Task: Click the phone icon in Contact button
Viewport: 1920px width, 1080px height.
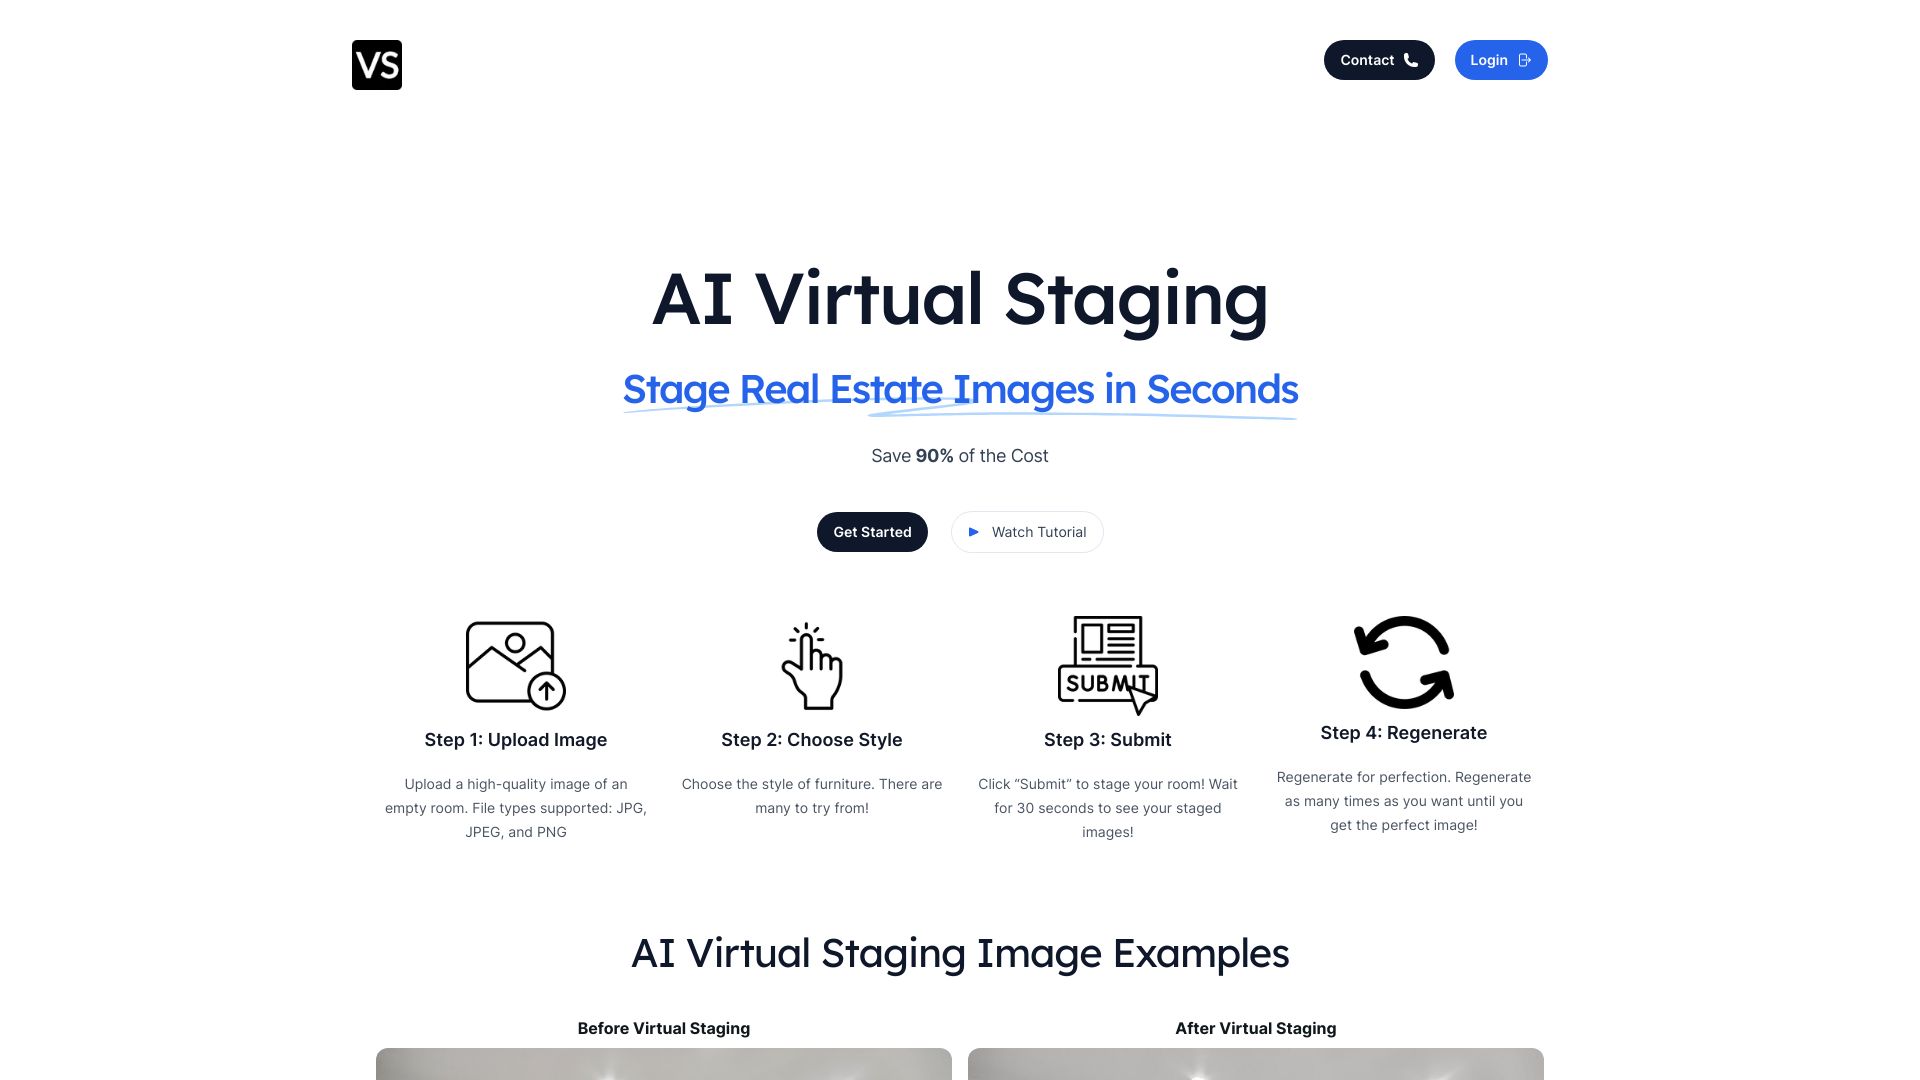Action: coord(1410,59)
